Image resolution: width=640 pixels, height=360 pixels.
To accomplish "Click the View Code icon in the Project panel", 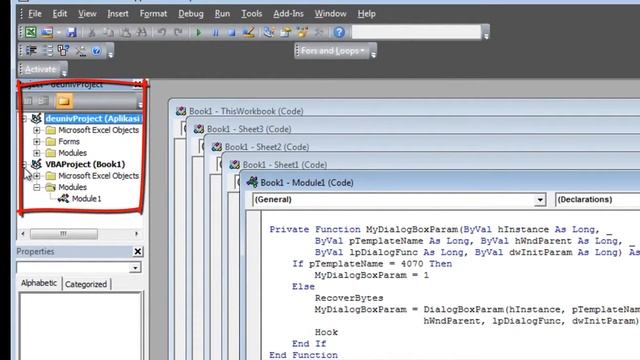I will pyautogui.click(x=28, y=101).
